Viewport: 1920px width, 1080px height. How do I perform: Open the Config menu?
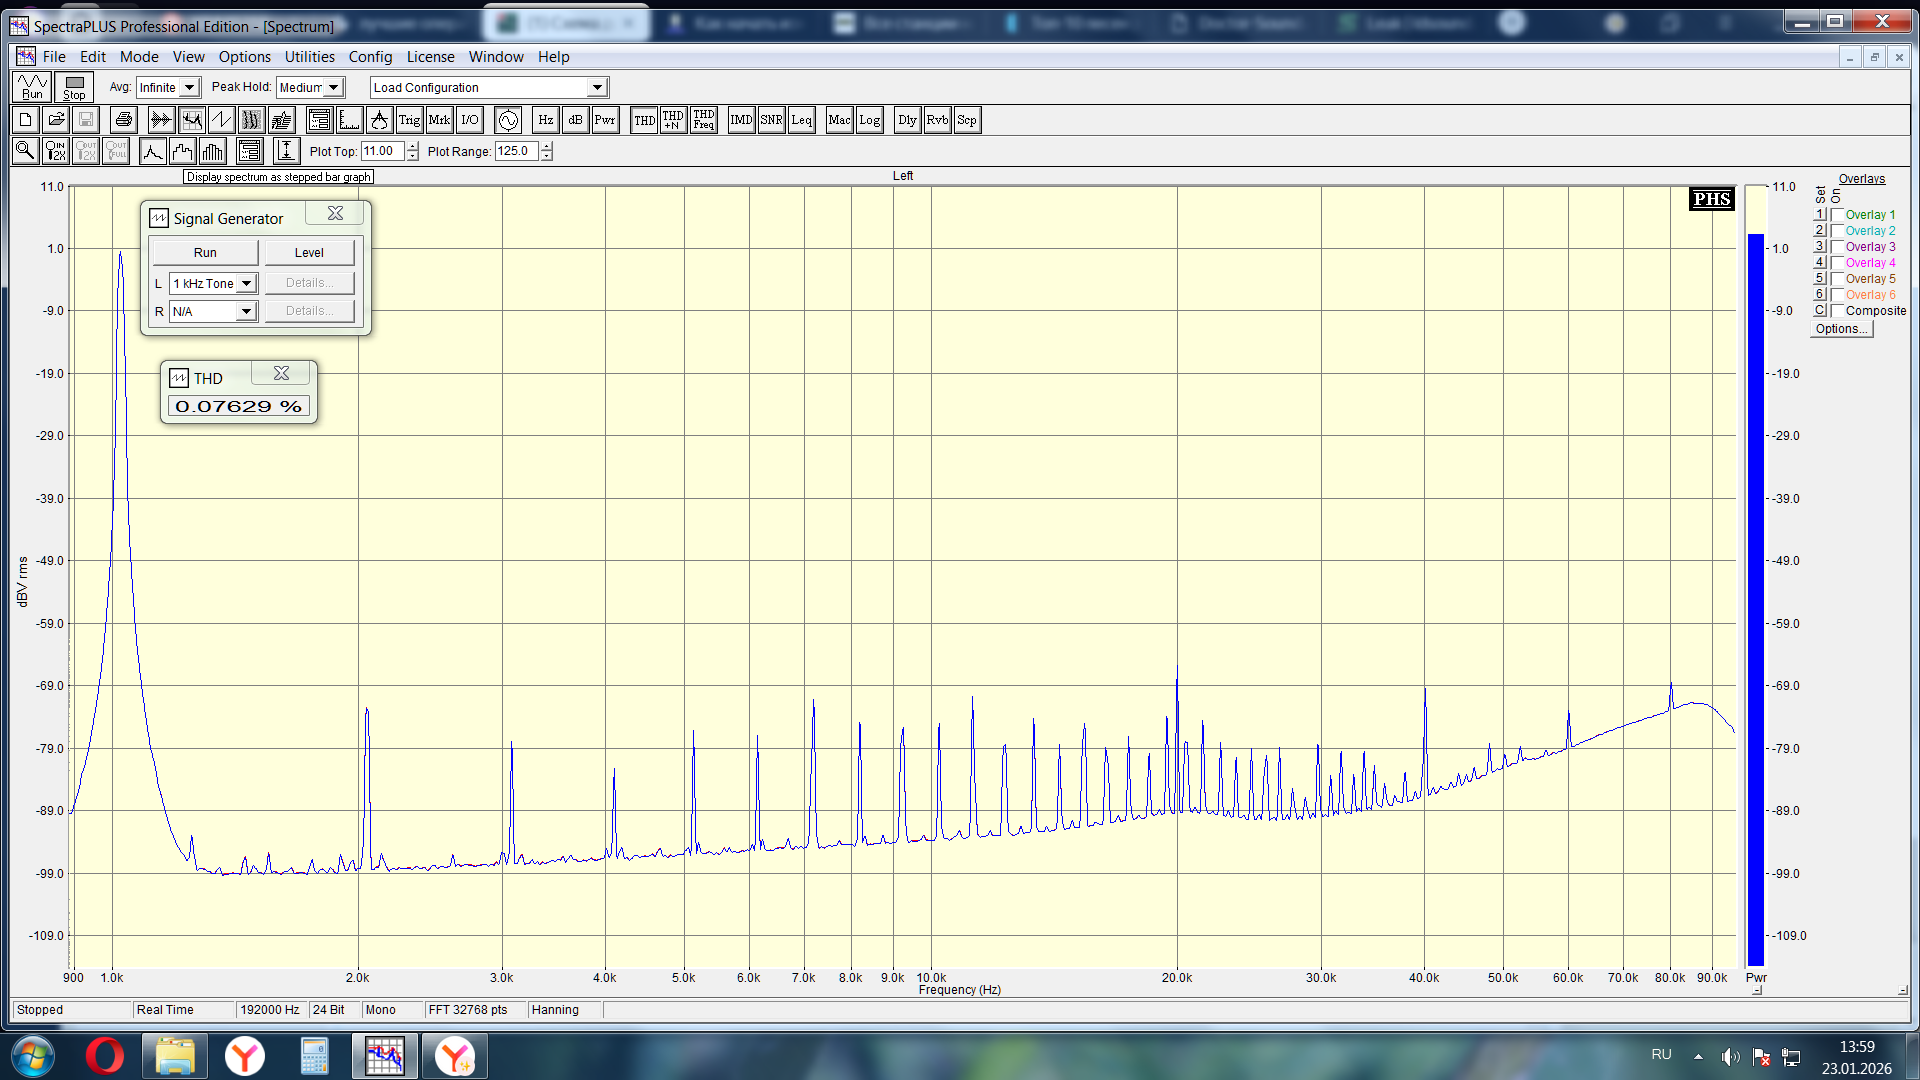click(x=370, y=57)
